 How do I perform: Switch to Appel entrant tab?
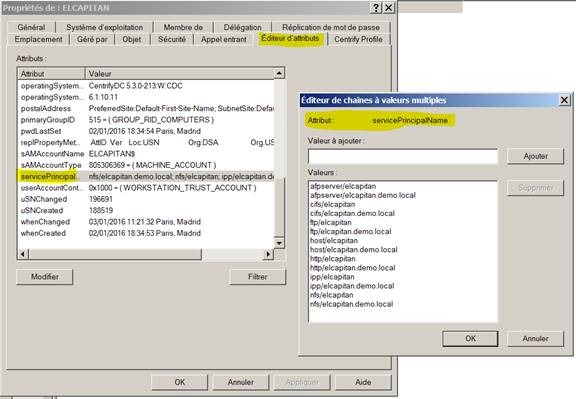tap(223, 39)
